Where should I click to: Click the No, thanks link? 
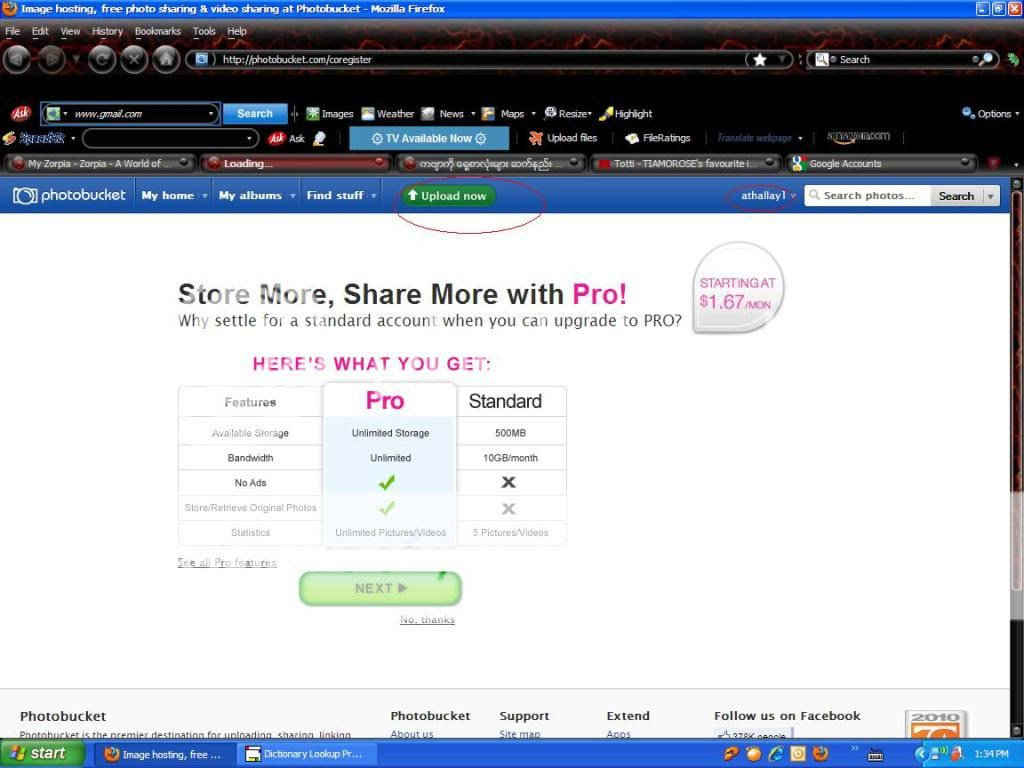click(x=427, y=620)
